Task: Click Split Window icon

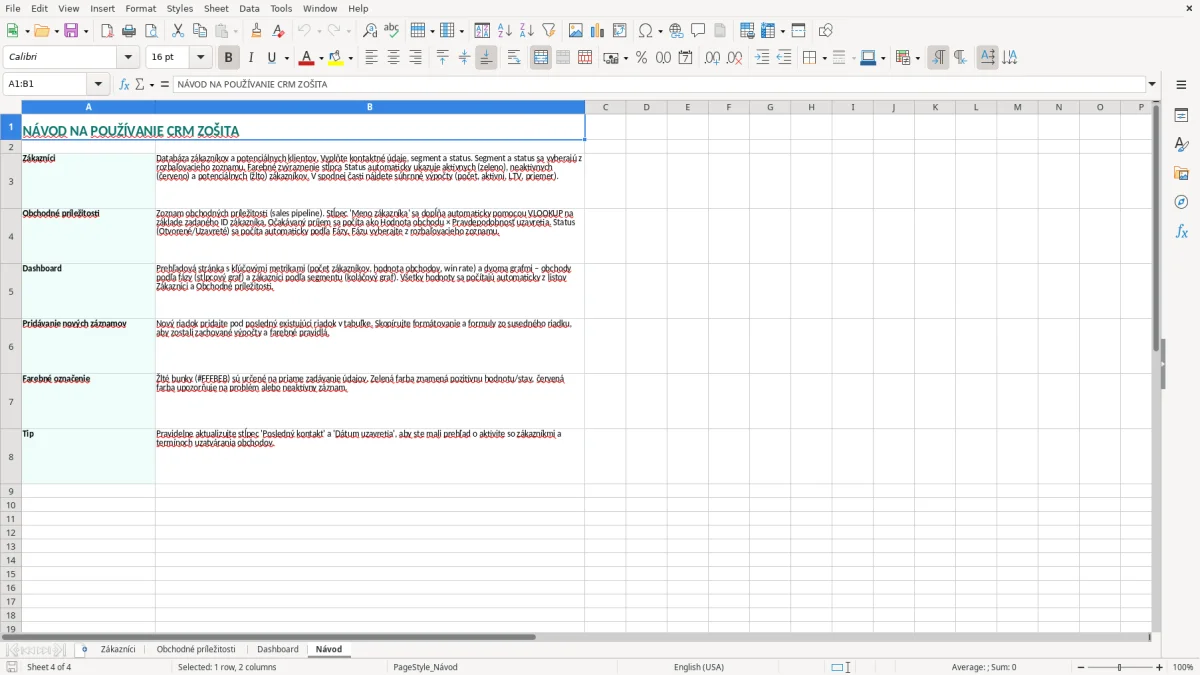Action: click(799, 31)
